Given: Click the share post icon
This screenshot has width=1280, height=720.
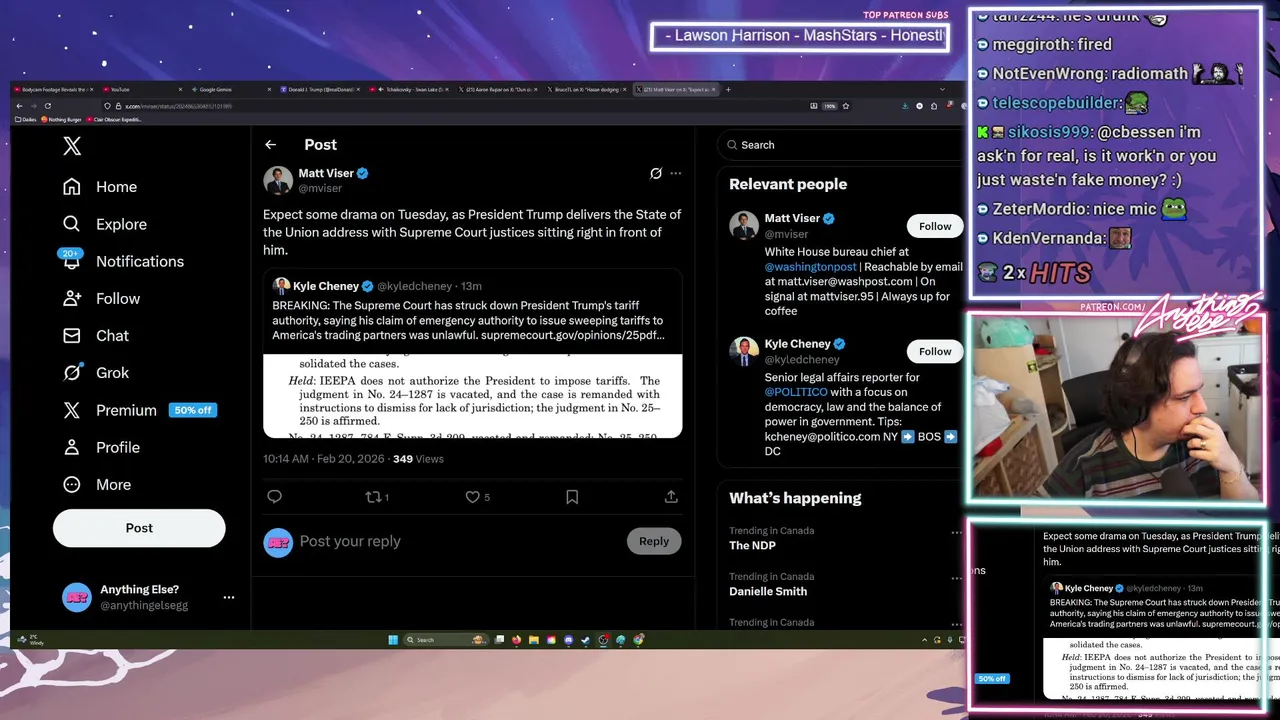Looking at the screenshot, I should point(671,496).
